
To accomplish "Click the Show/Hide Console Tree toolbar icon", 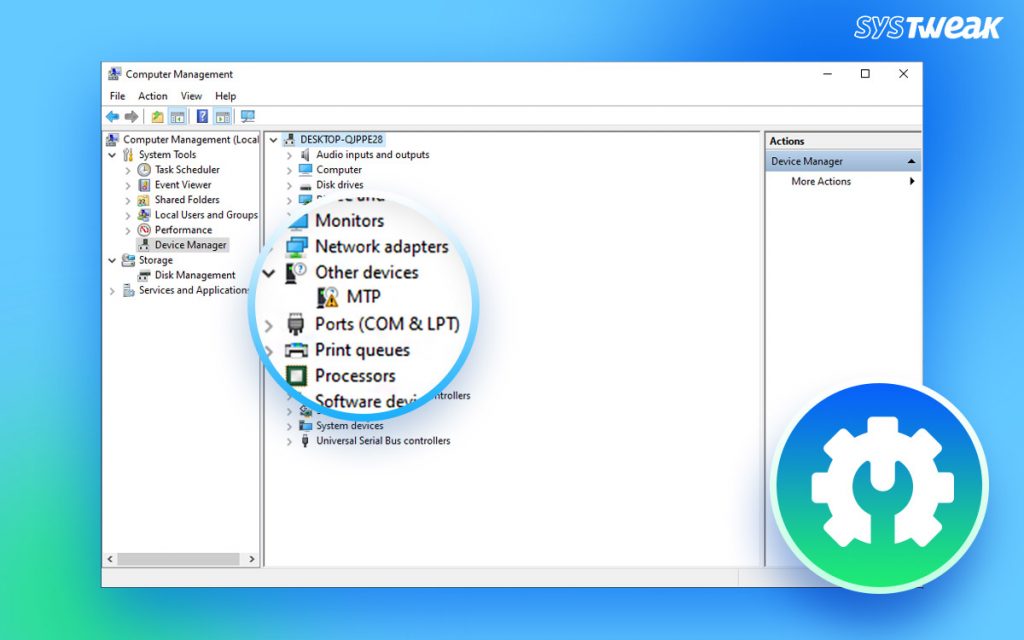I will pos(177,116).
